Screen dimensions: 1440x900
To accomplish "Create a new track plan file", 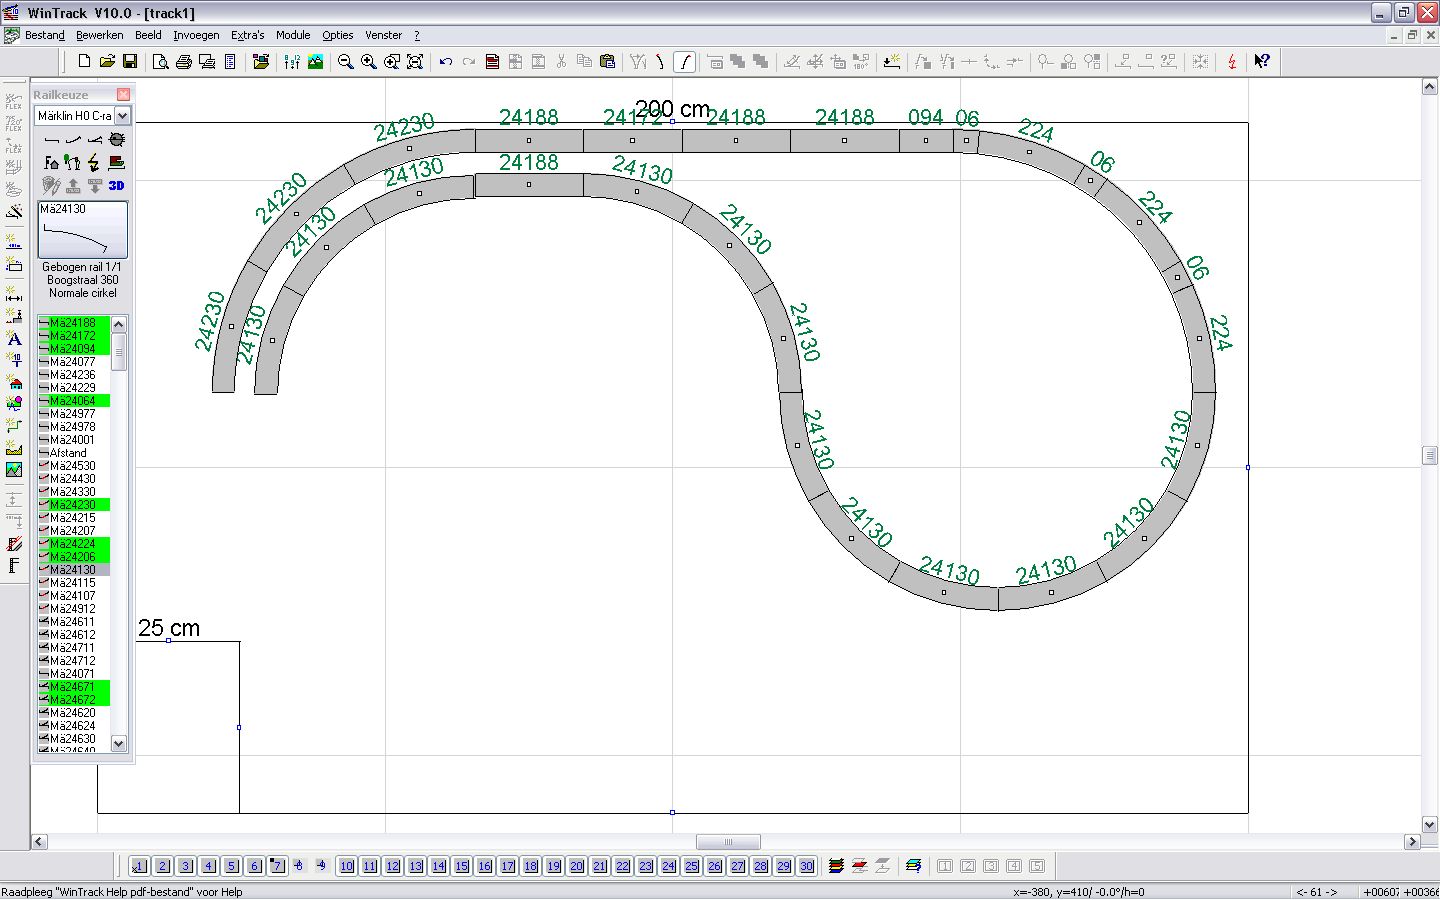I will (x=85, y=62).
